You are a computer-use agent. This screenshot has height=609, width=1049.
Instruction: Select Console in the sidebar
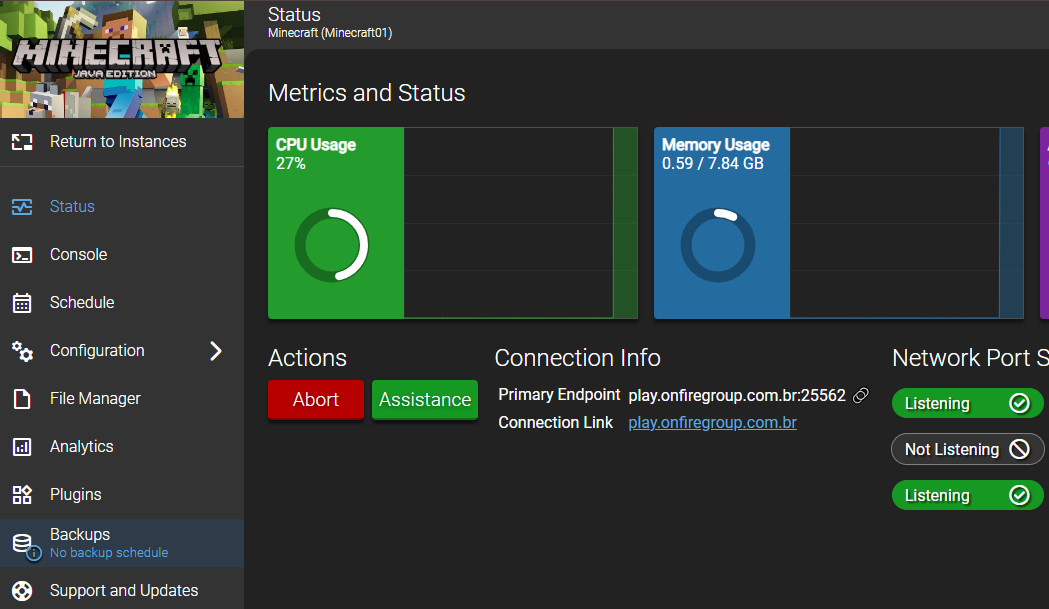click(78, 255)
